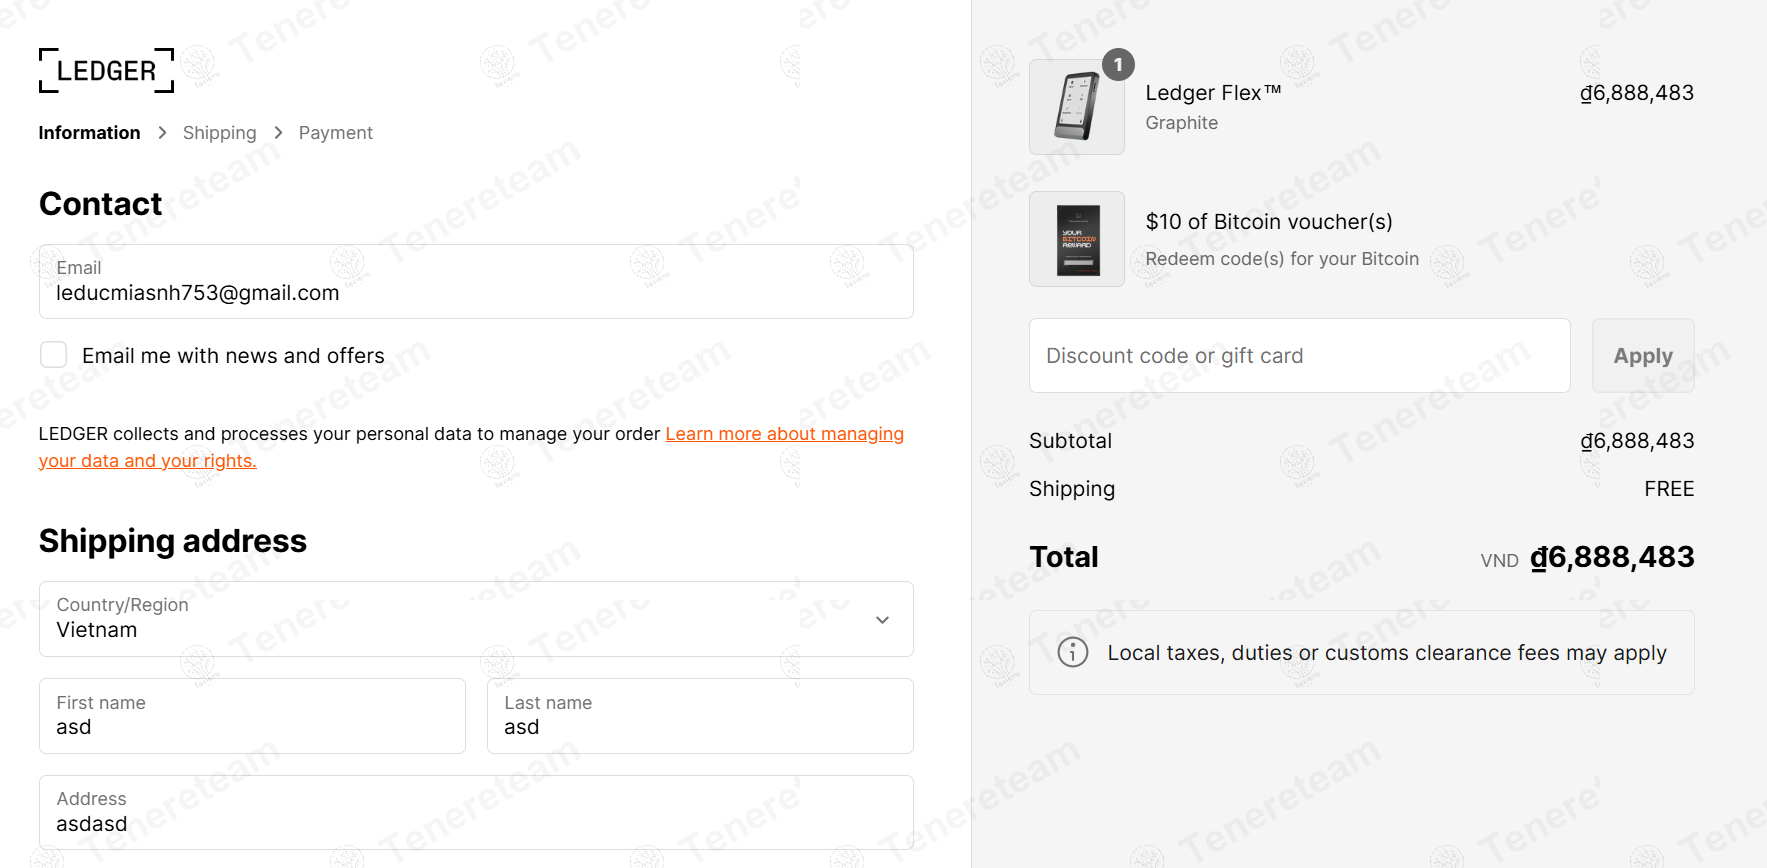1767x868 pixels.
Task: Click the Address input field
Action: [476, 813]
